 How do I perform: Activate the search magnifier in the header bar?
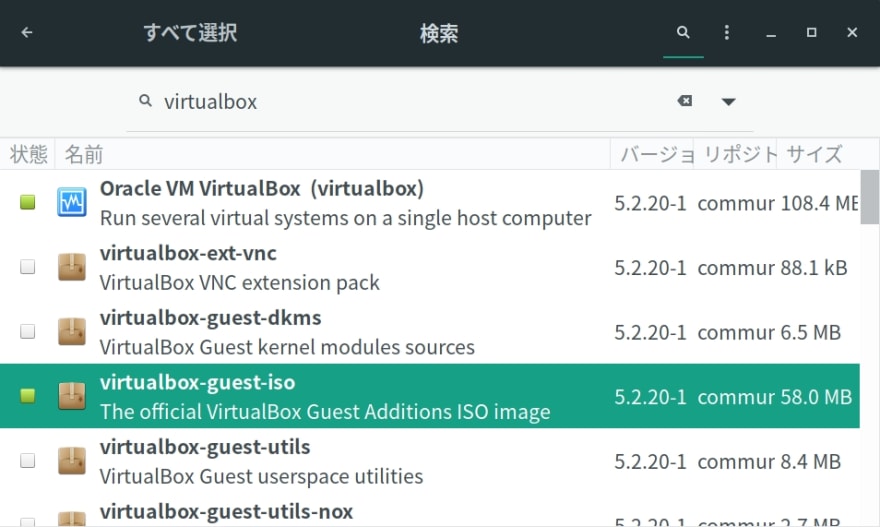tap(683, 33)
